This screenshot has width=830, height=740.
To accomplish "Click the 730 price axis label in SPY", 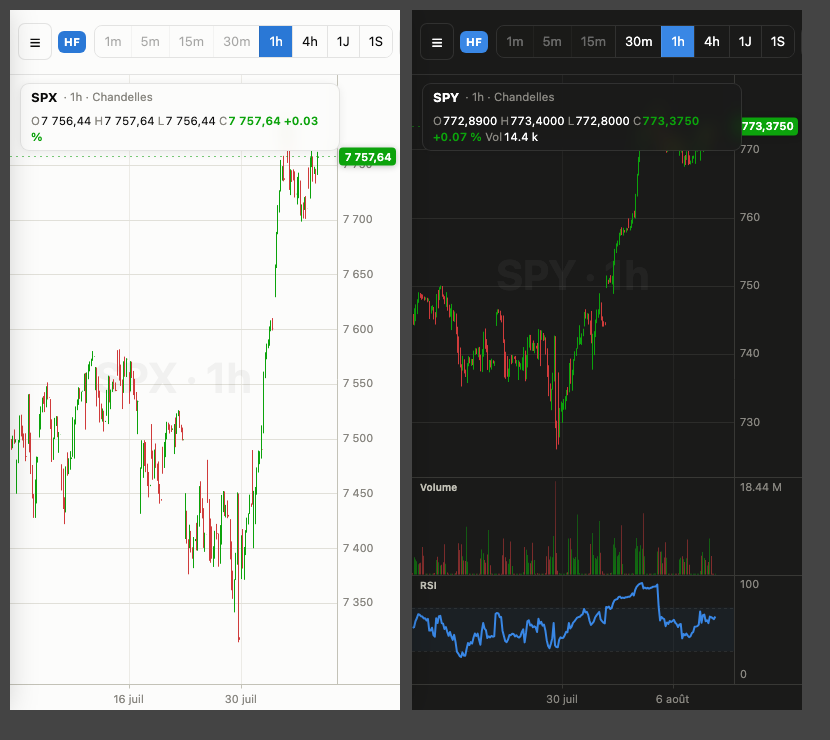I will coord(750,422).
